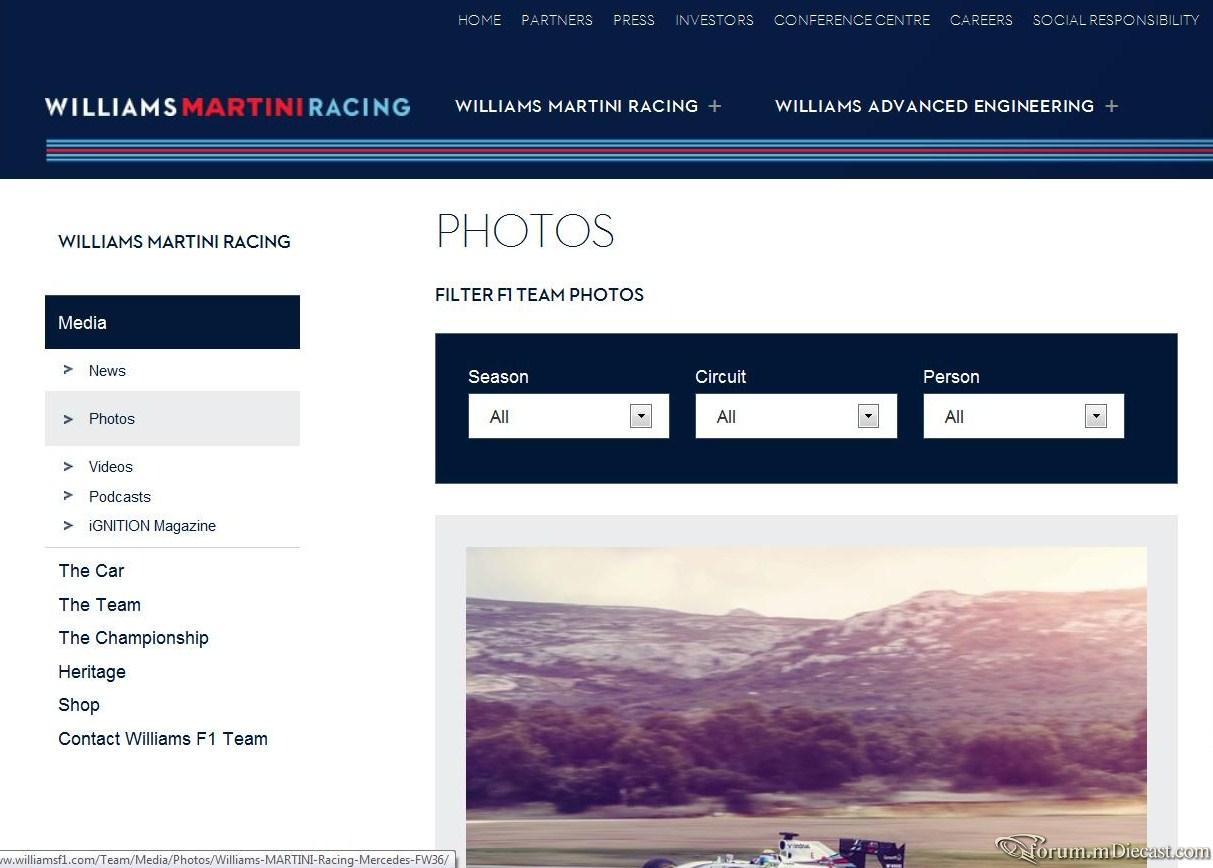Viewport: 1213px width, 868px height.
Task: Click the 'Circuit' filter label
Action: (721, 377)
